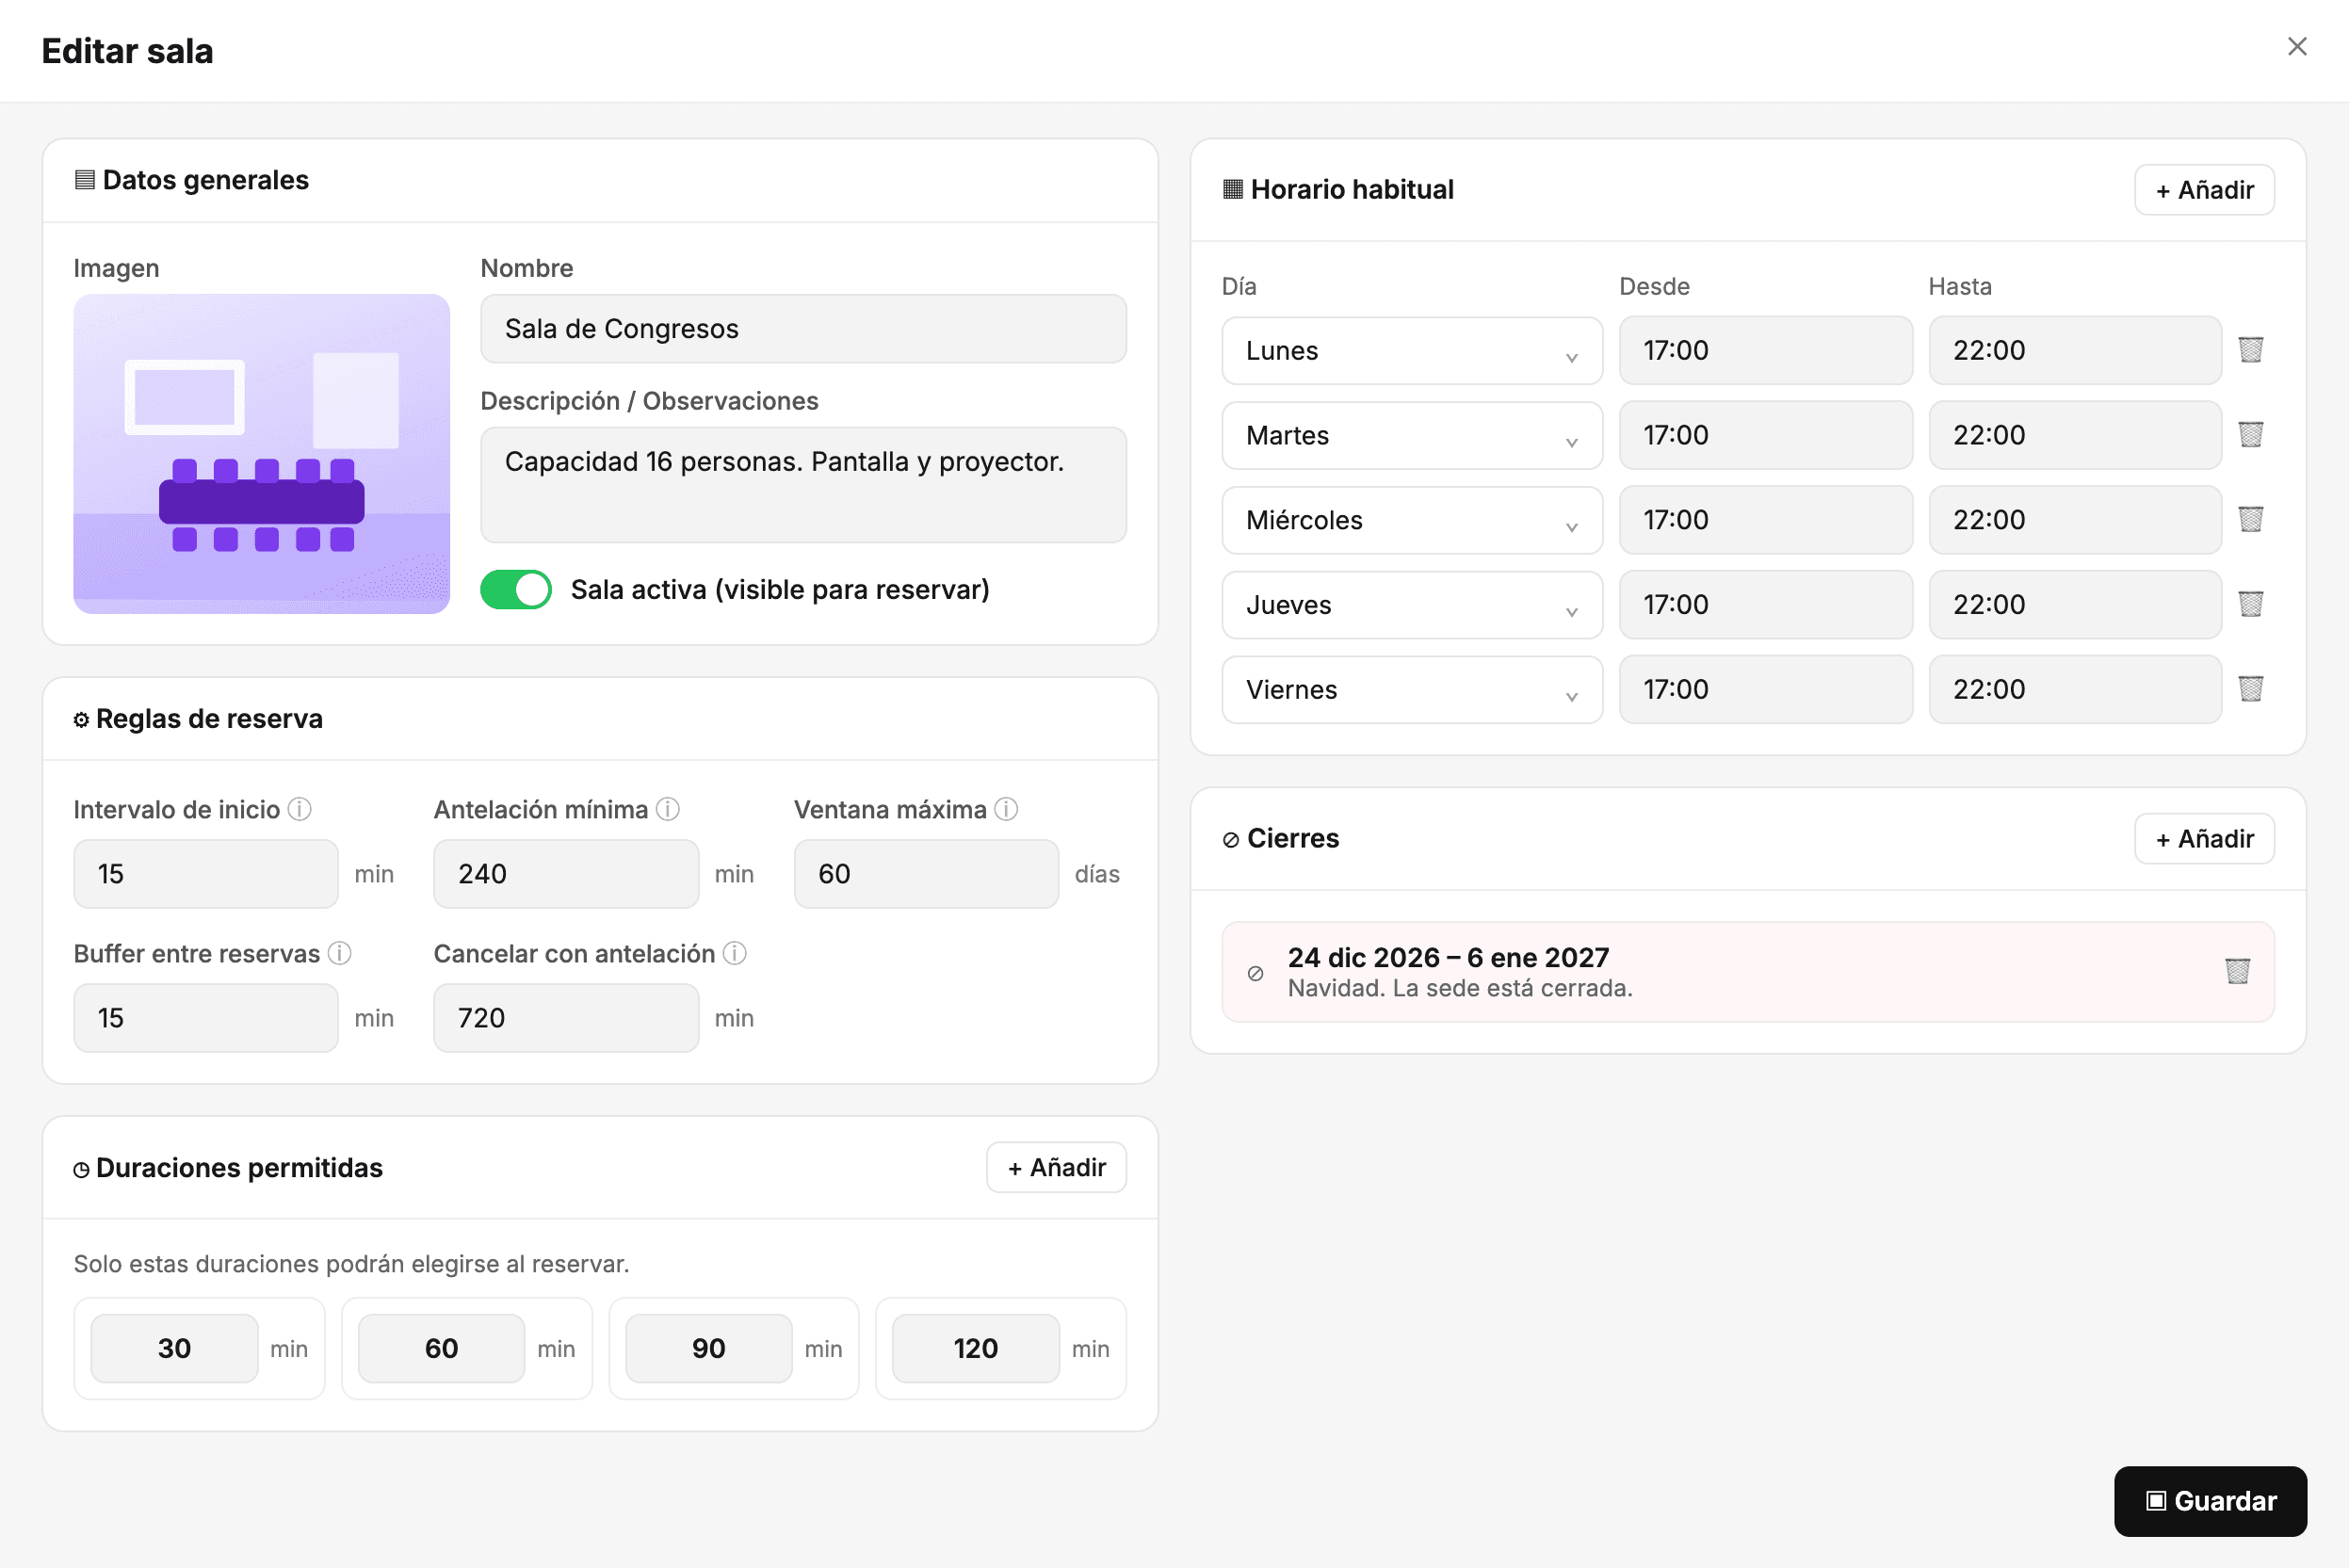2349x1568 pixels.
Task: Show info for Buffer entre reservas
Action: click(339, 953)
